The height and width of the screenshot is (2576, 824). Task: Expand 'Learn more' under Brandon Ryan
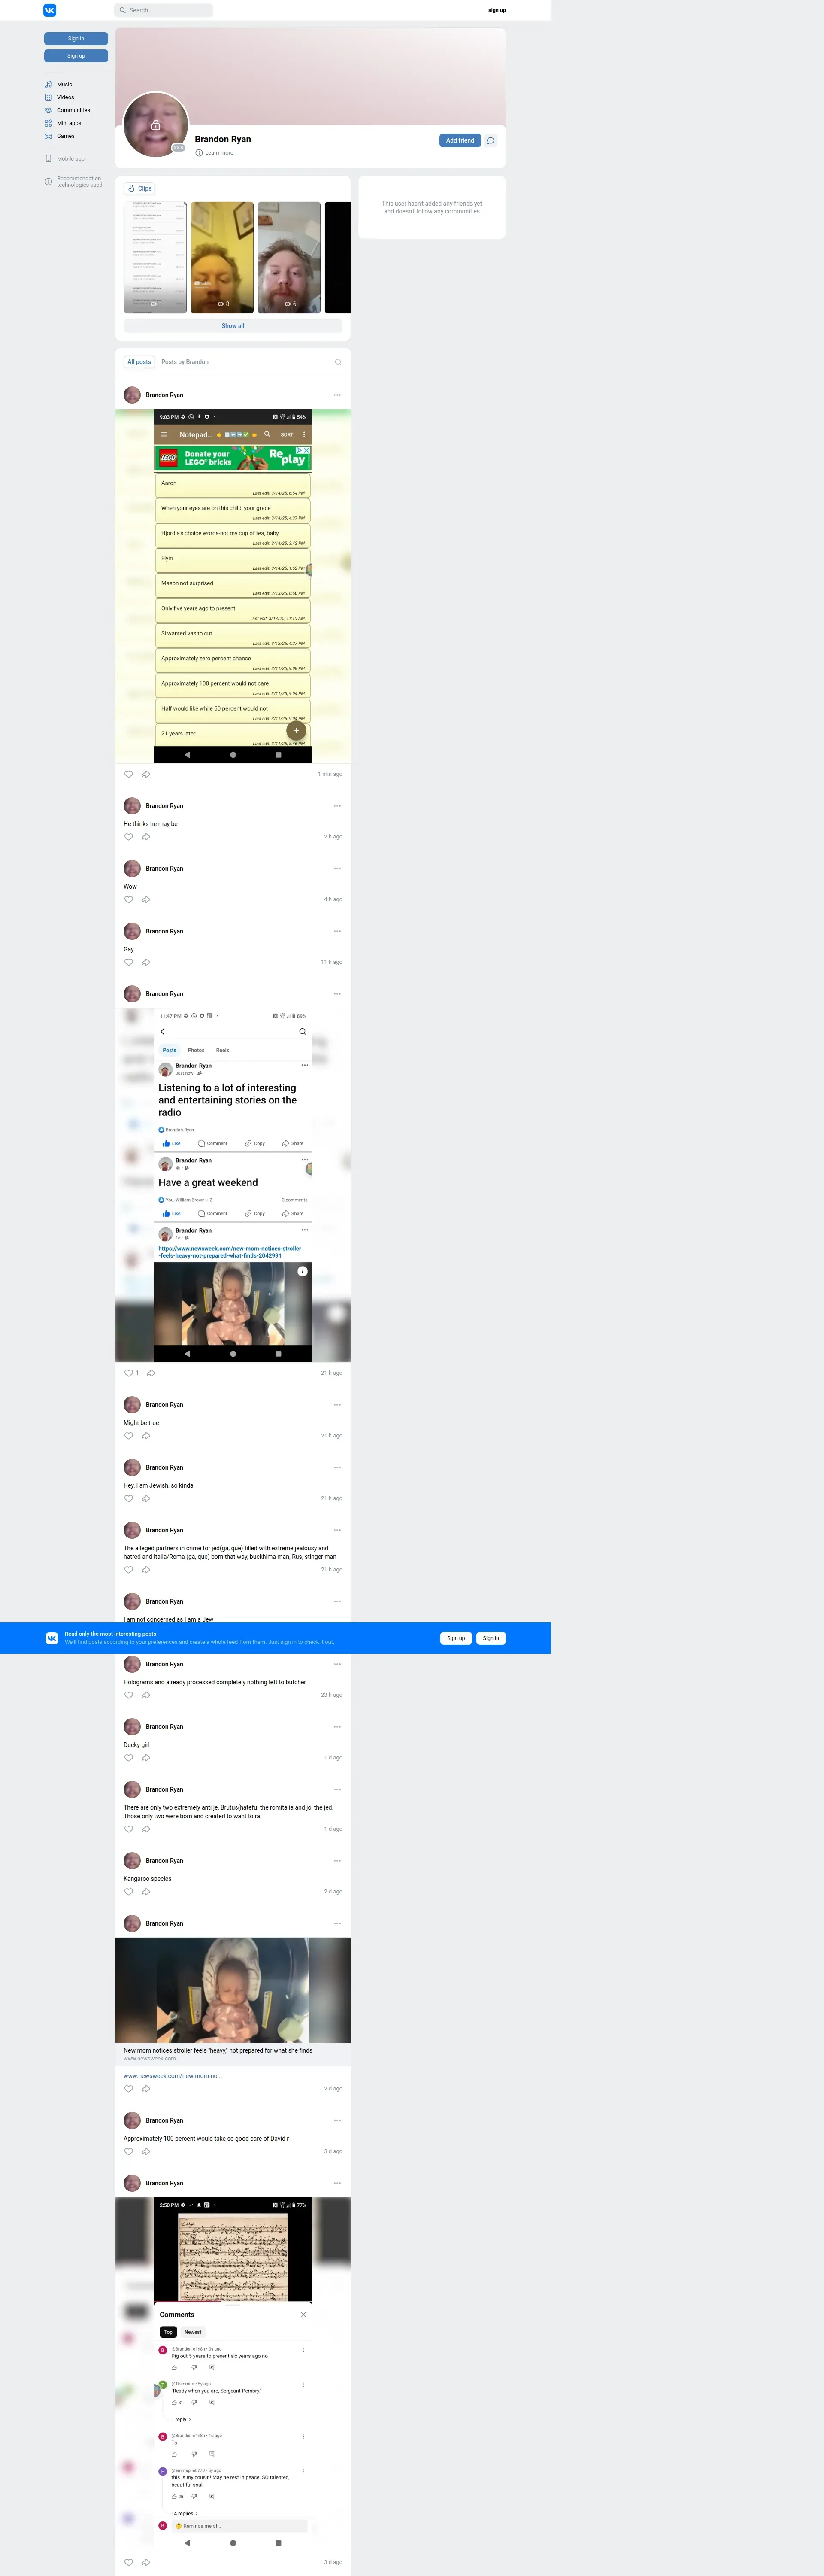(218, 153)
